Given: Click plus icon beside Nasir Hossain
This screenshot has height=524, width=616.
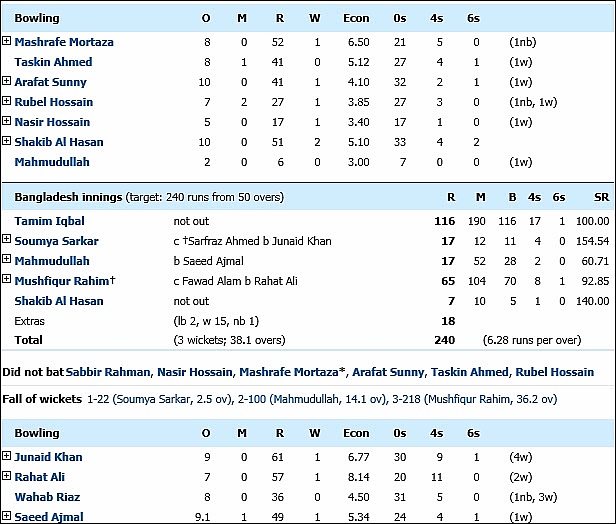Looking at the screenshot, I should [x=6, y=121].
